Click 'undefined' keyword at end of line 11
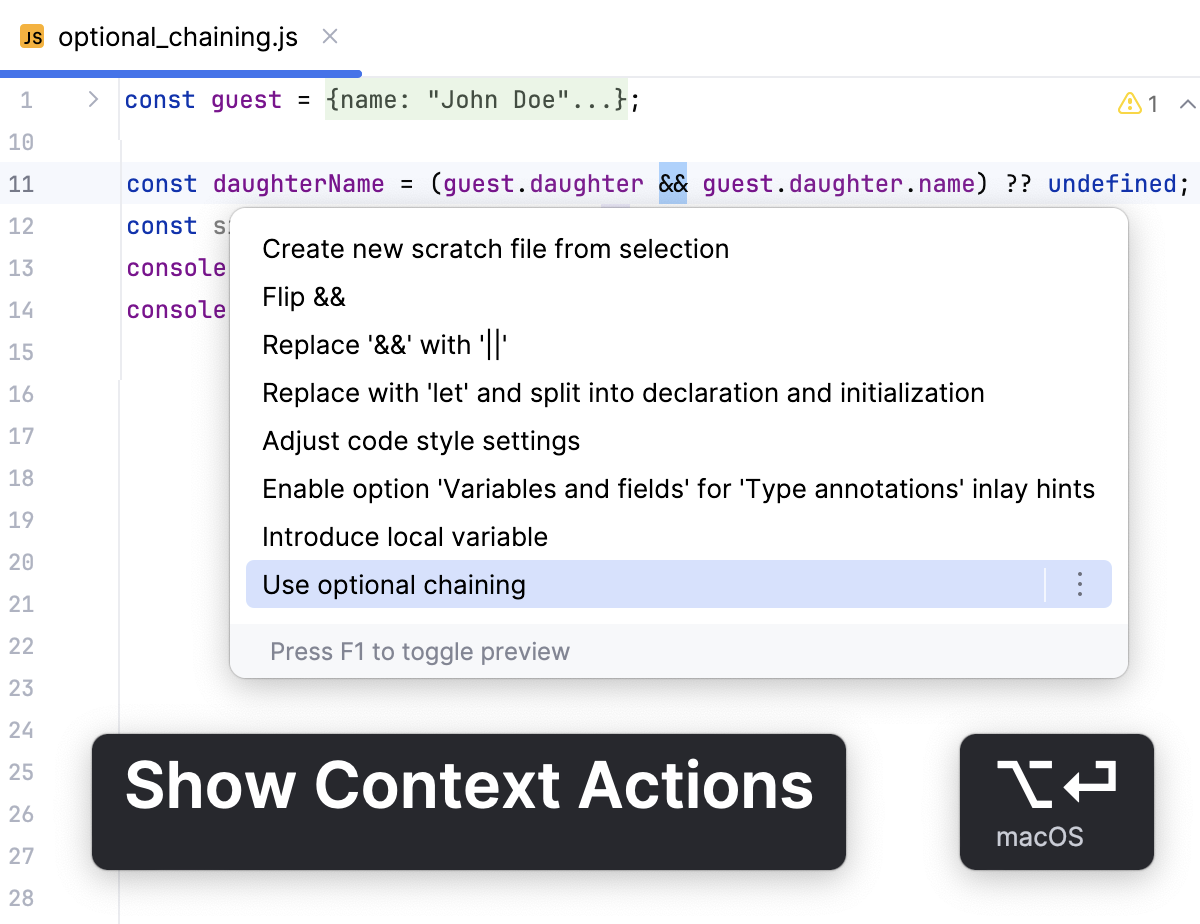This screenshot has height=924, width=1200. [1112, 183]
